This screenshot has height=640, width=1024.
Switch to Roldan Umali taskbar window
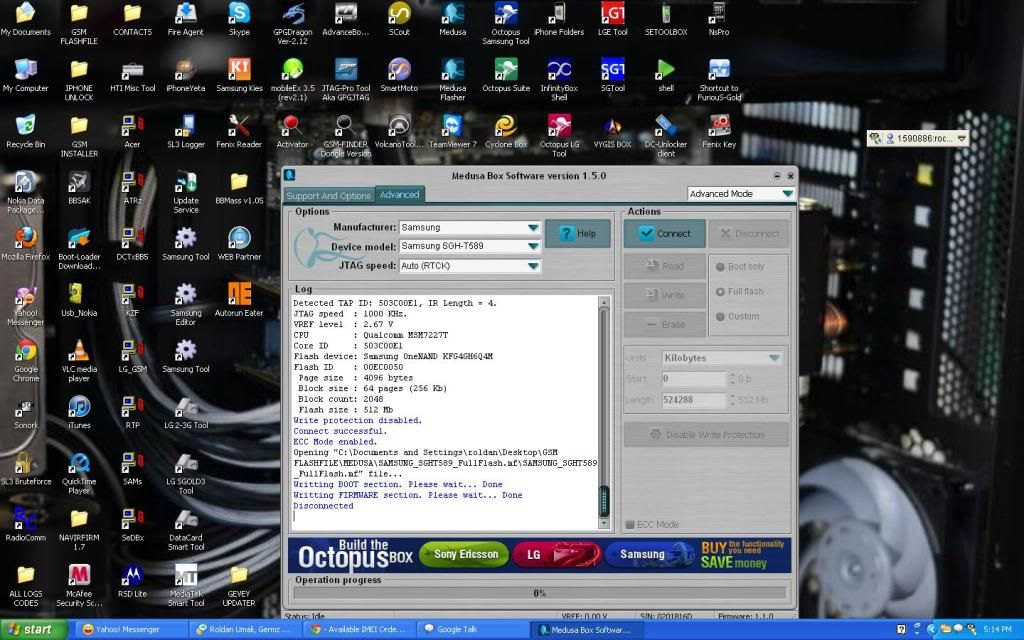247,630
